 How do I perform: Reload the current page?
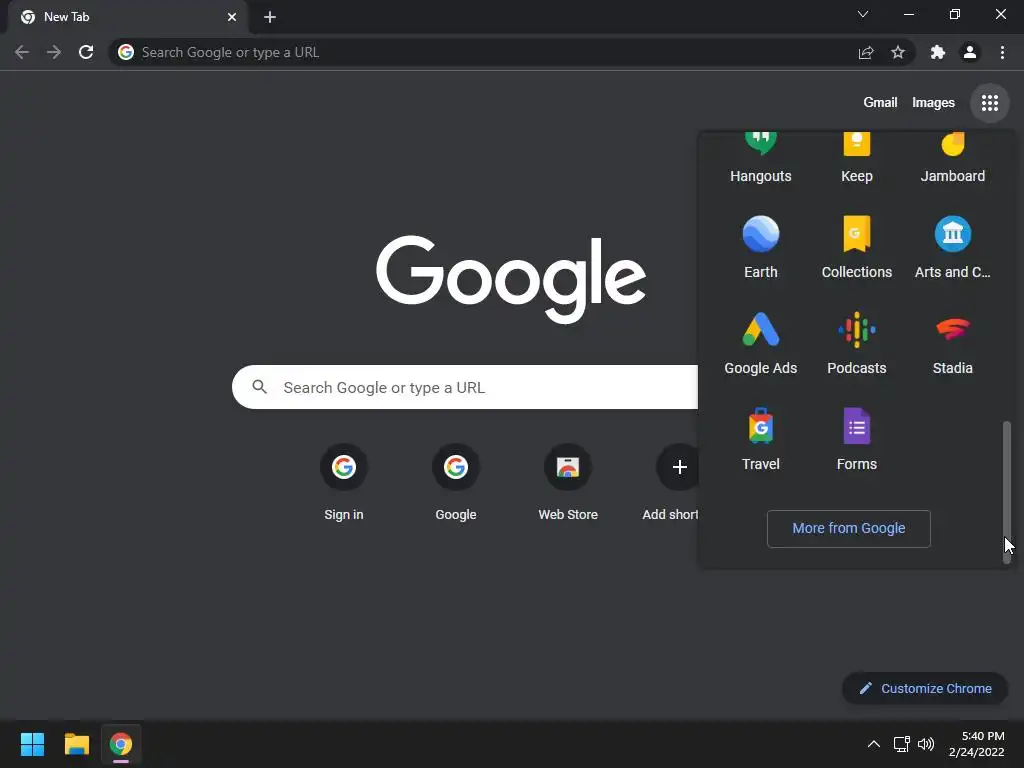coord(86,52)
